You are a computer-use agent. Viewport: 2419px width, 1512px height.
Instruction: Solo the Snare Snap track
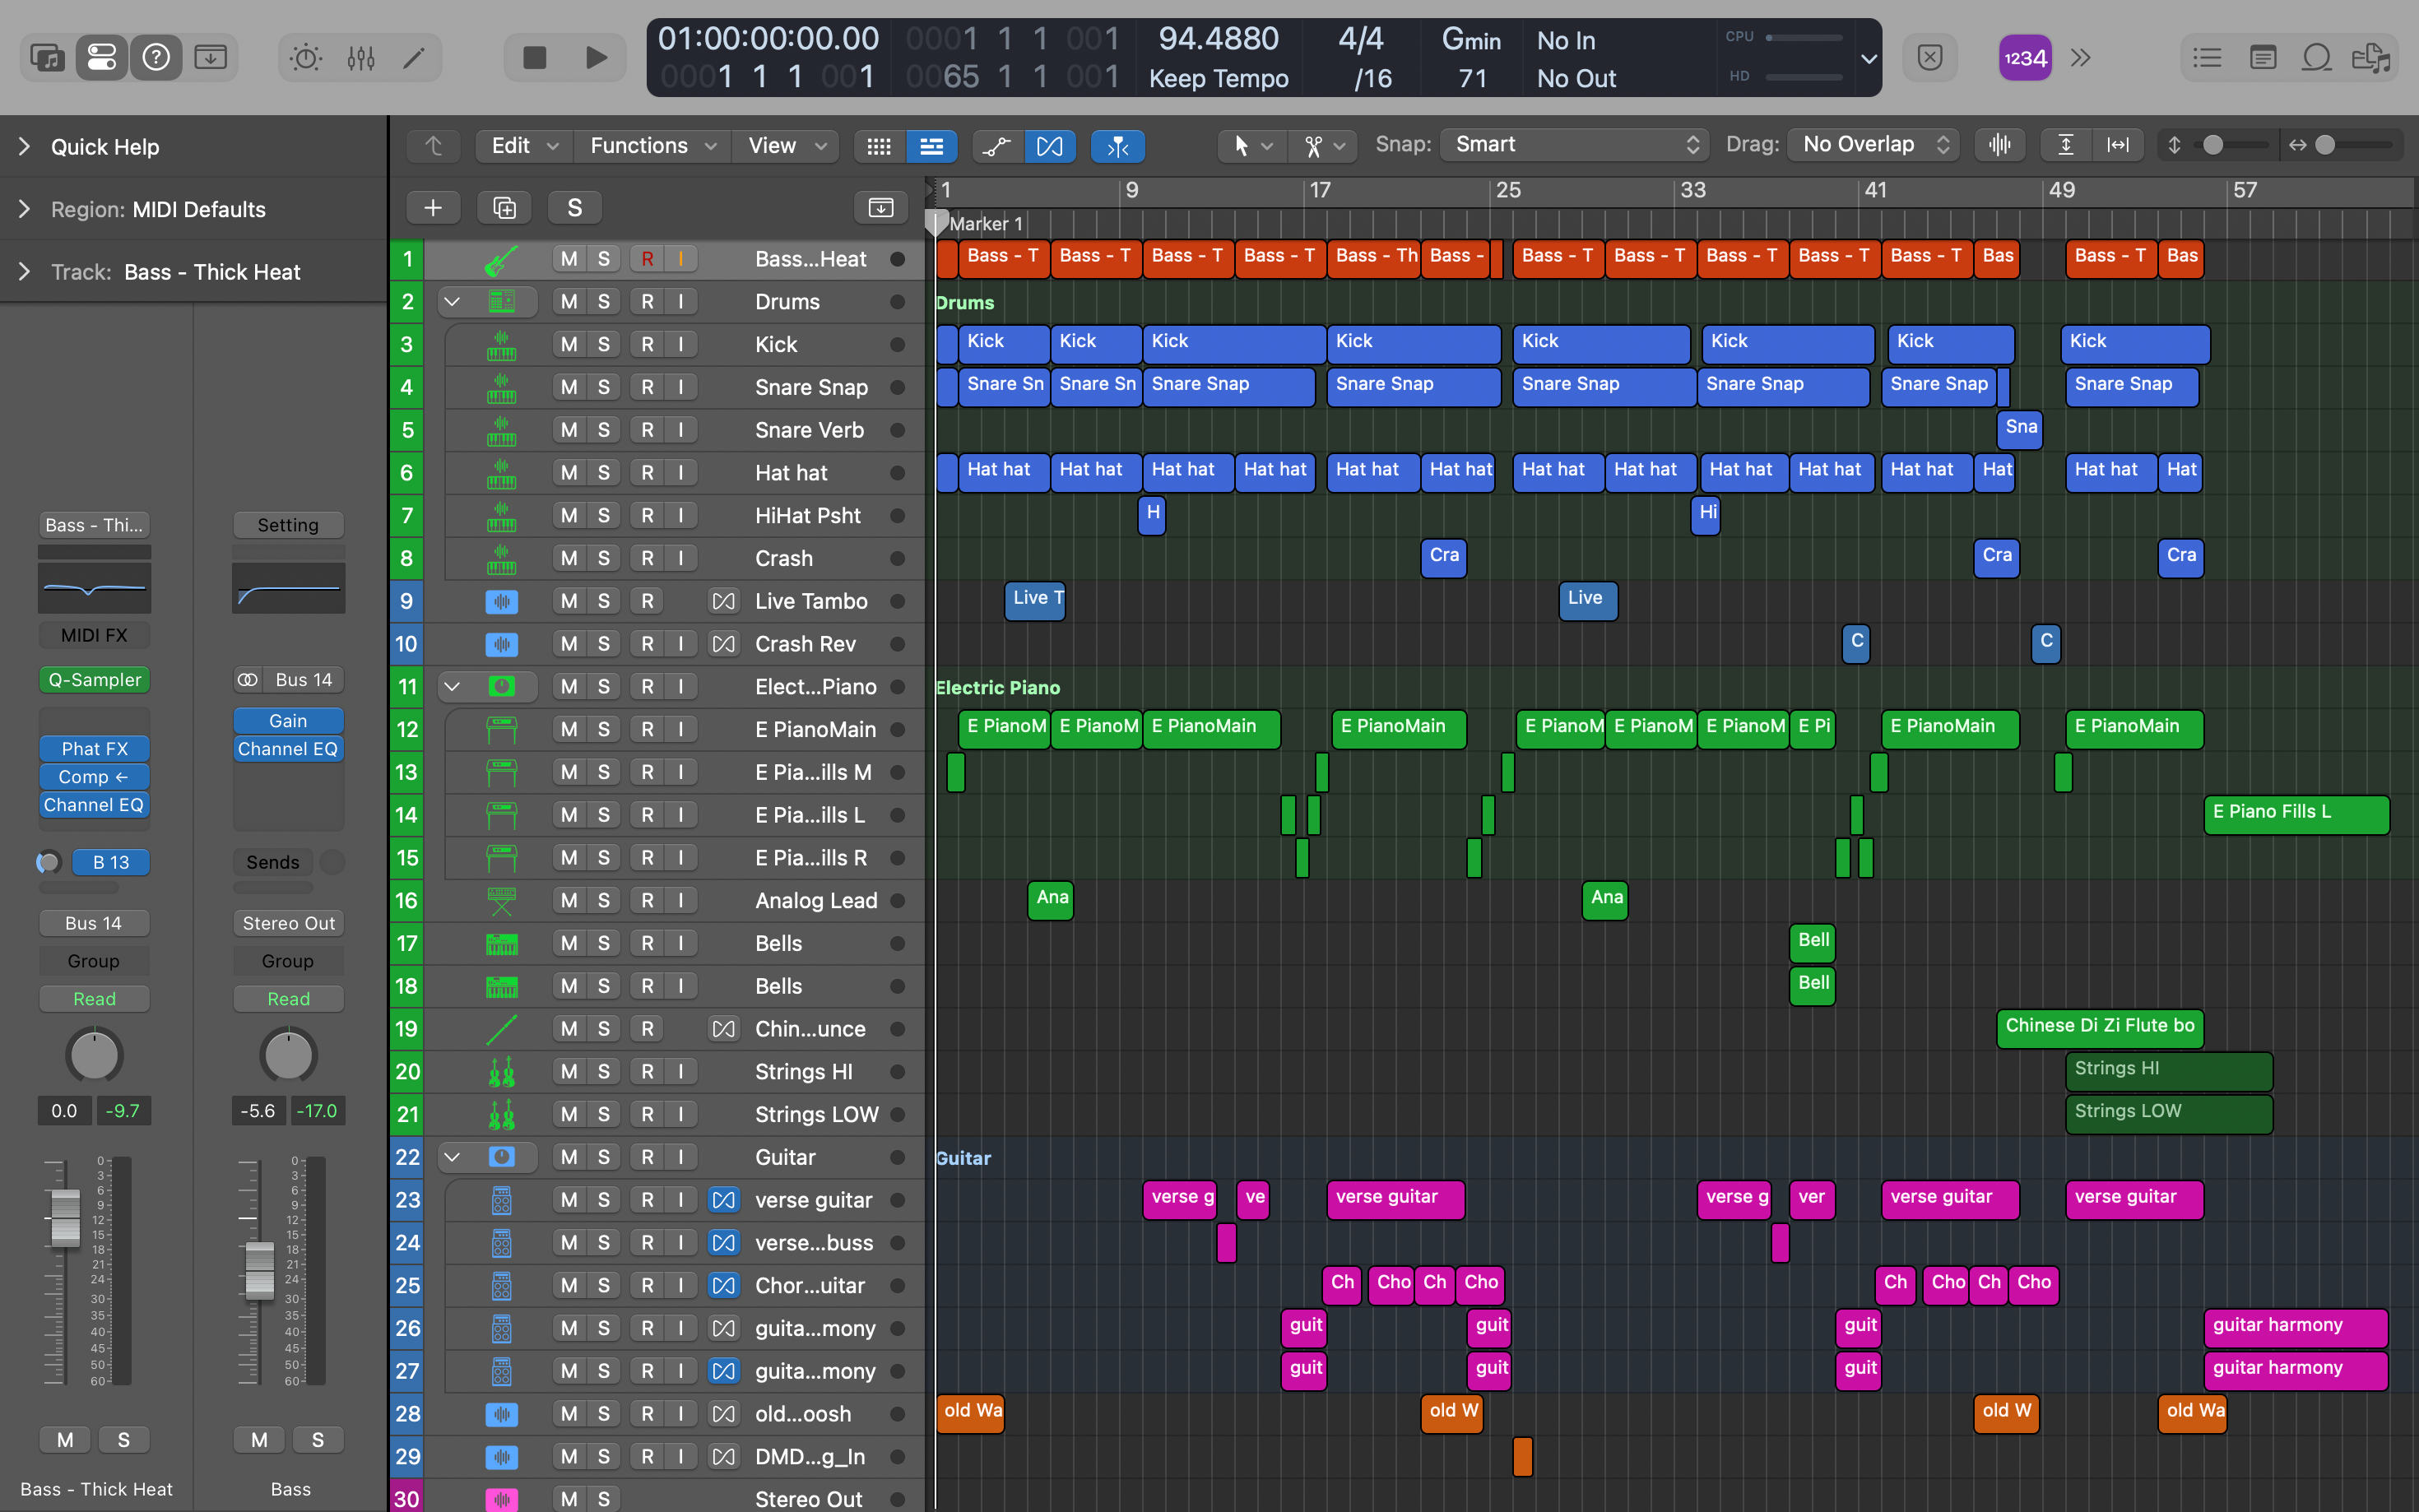coord(604,388)
